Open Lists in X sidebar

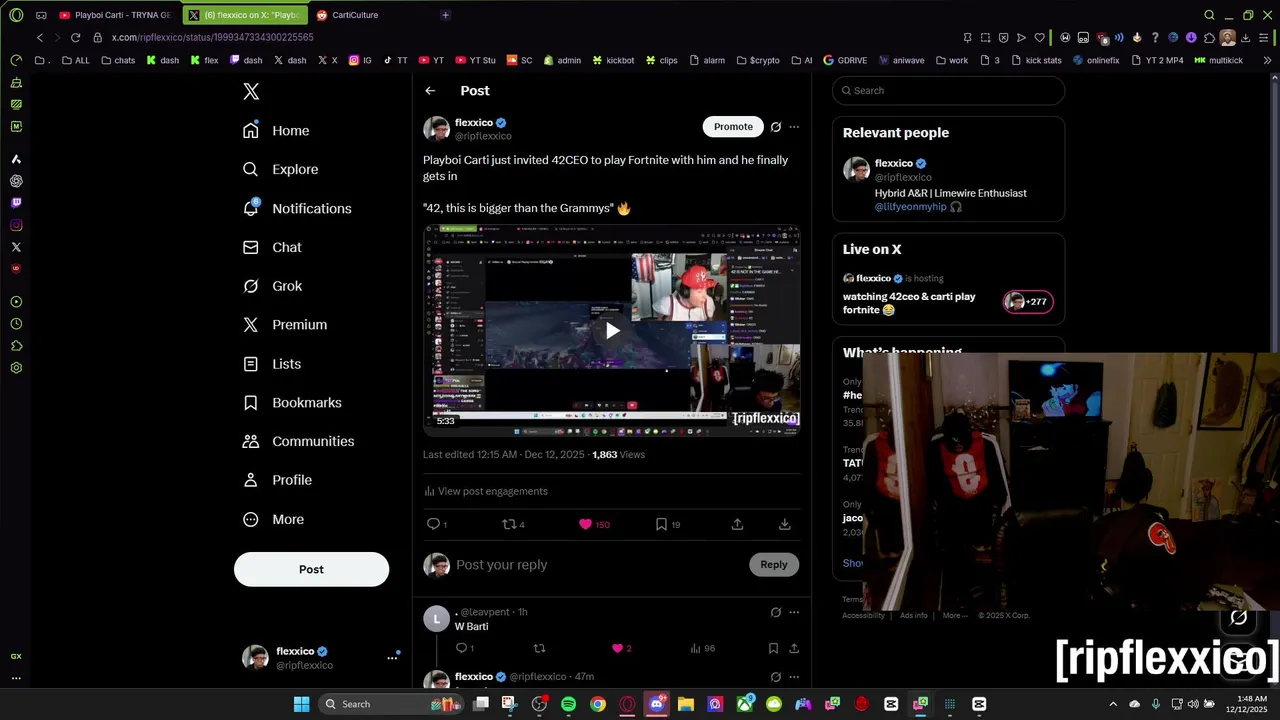point(272,364)
